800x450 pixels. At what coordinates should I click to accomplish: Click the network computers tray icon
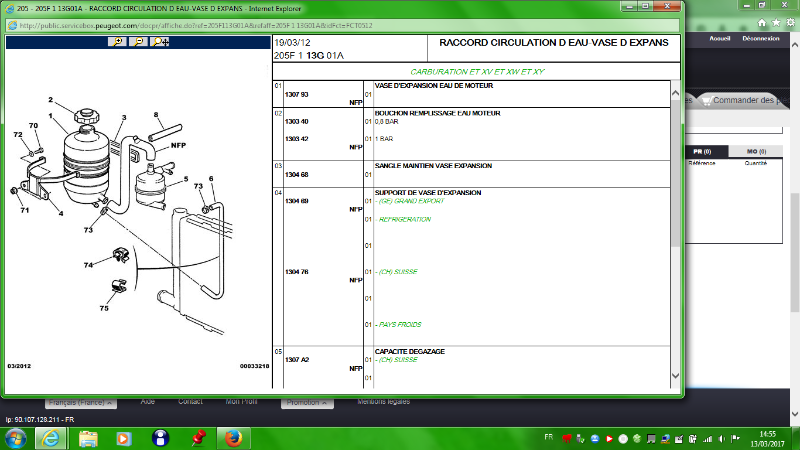pyautogui.click(x=665, y=439)
